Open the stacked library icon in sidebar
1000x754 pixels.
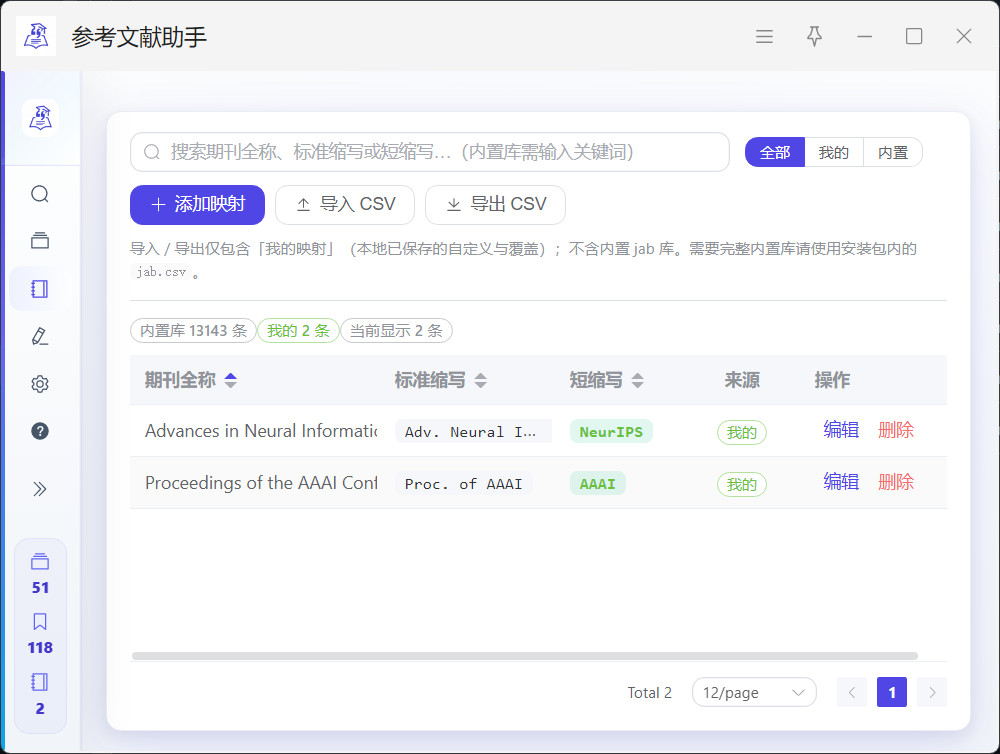[x=40, y=241]
